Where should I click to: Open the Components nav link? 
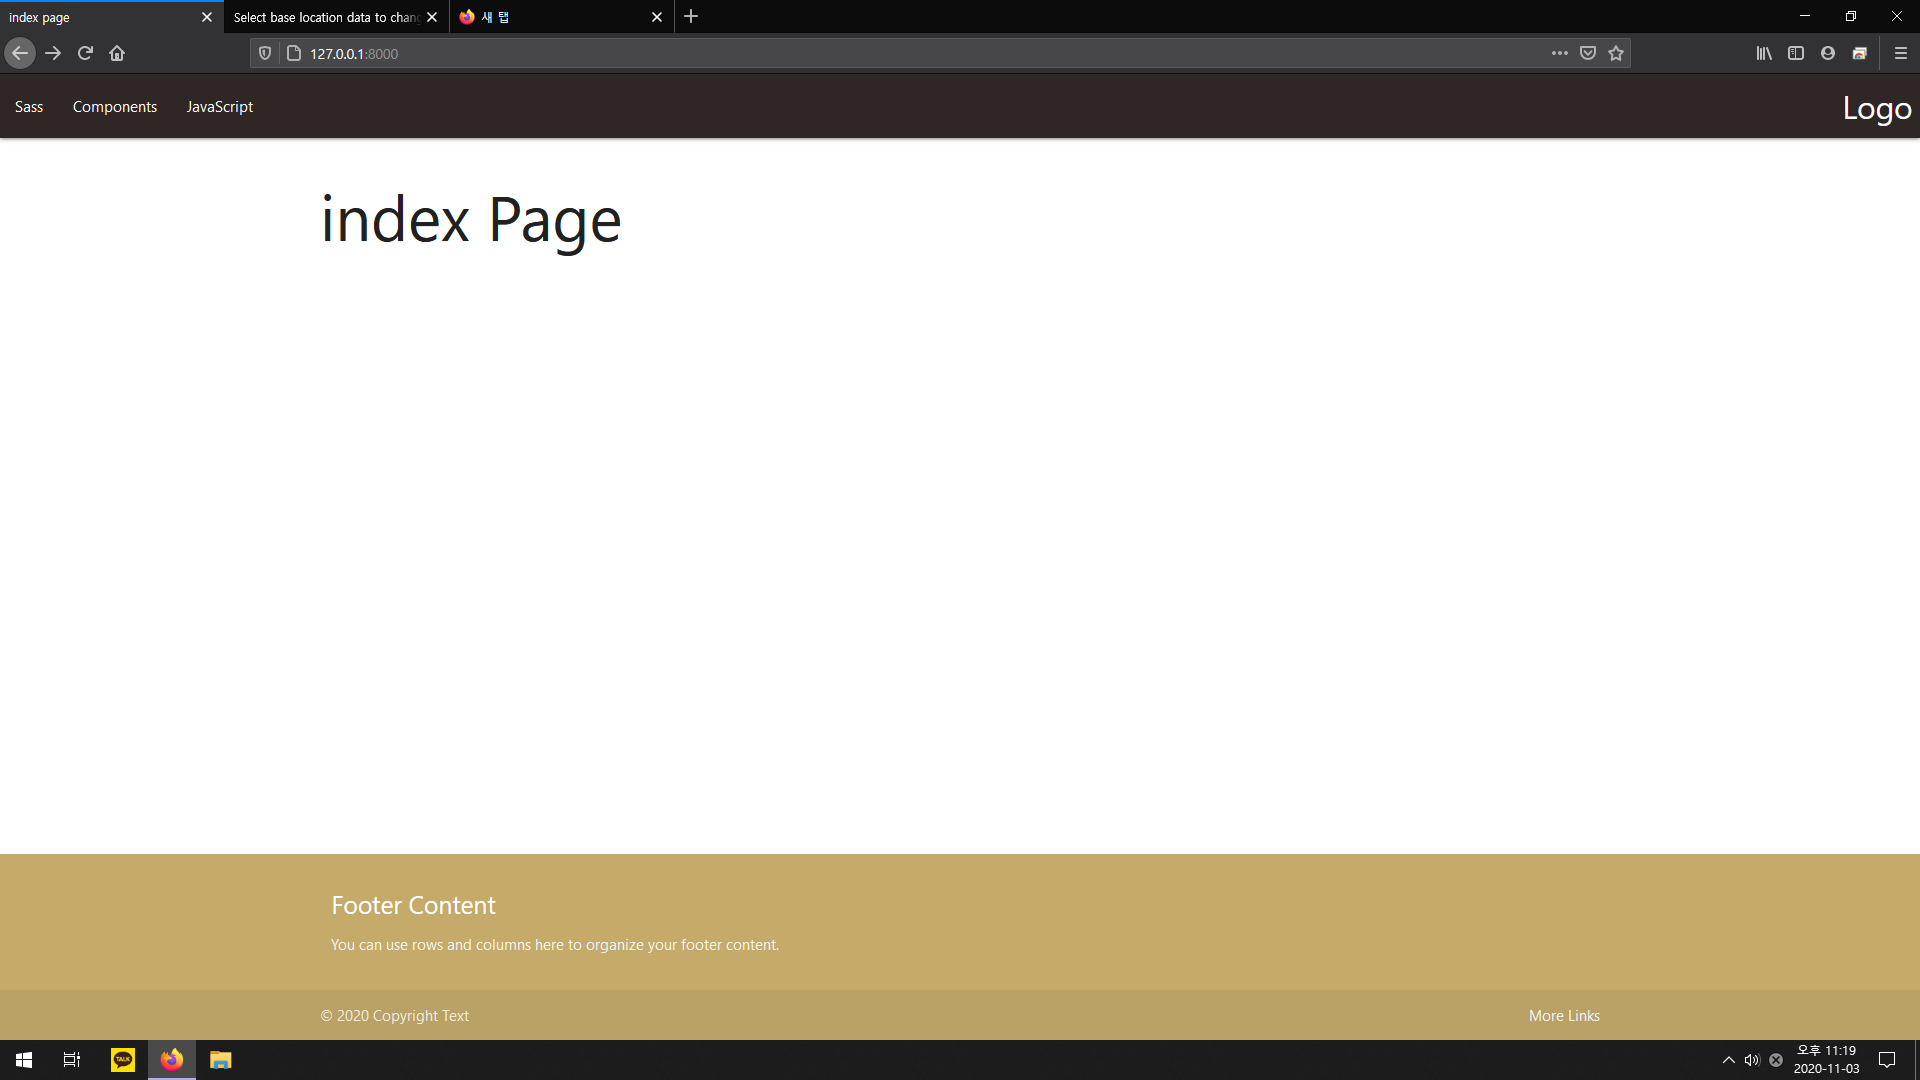coord(115,107)
